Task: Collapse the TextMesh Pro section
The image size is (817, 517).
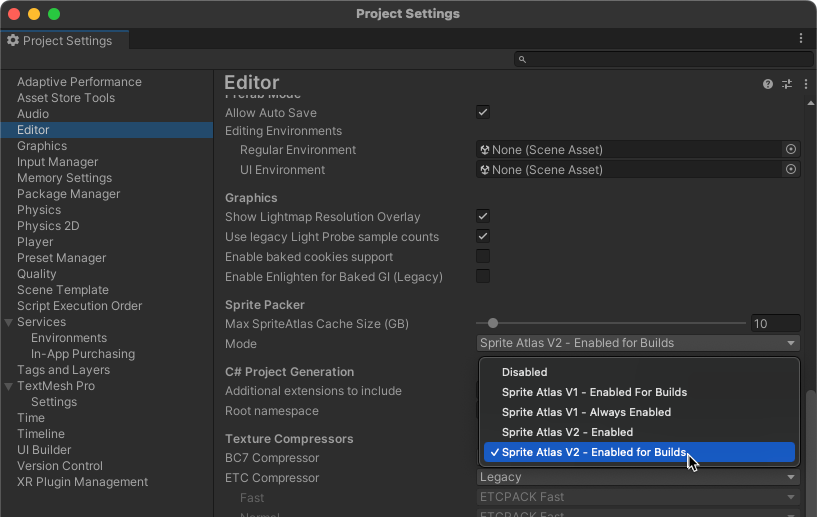Action: (x=9, y=386)
